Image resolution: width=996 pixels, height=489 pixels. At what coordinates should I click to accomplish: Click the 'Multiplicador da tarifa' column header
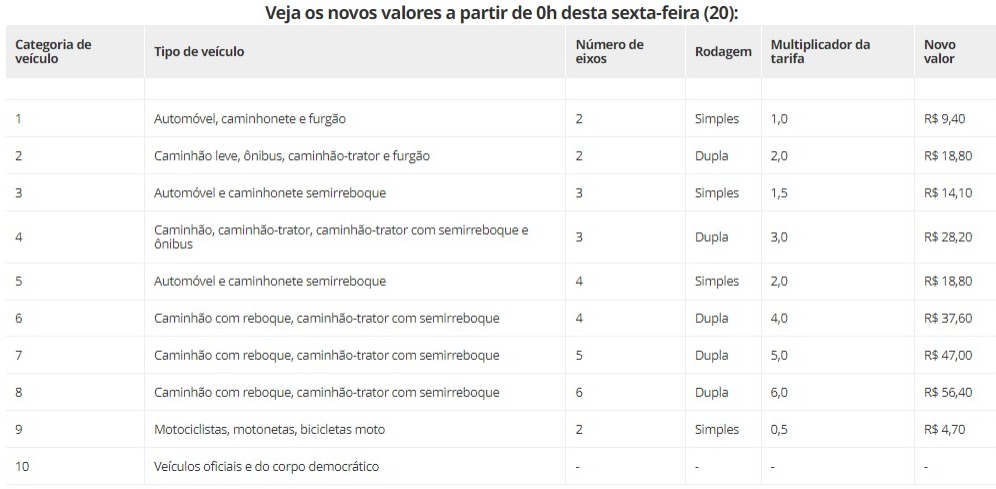(x=820, y=52)
